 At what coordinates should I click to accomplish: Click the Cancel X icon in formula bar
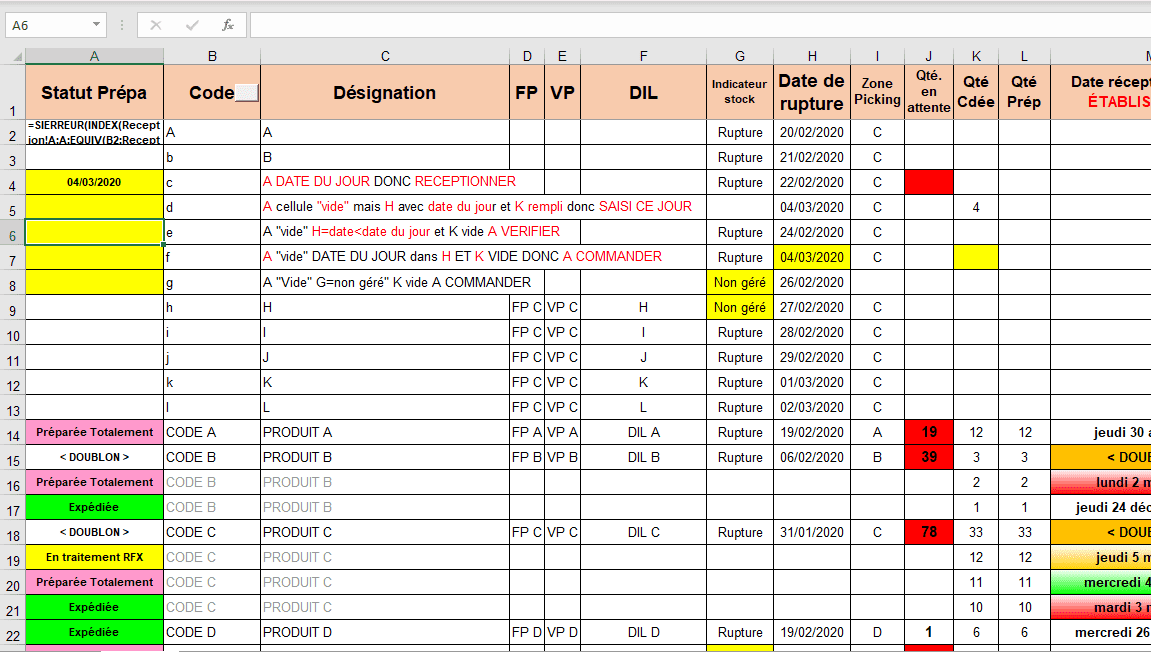(156, 25)
